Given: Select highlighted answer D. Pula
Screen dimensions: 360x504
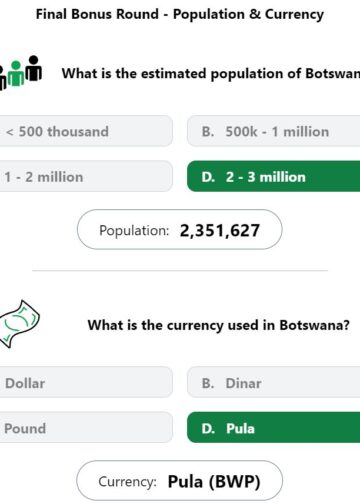Looking at the screenshot, I should click(x=274, y=428).
